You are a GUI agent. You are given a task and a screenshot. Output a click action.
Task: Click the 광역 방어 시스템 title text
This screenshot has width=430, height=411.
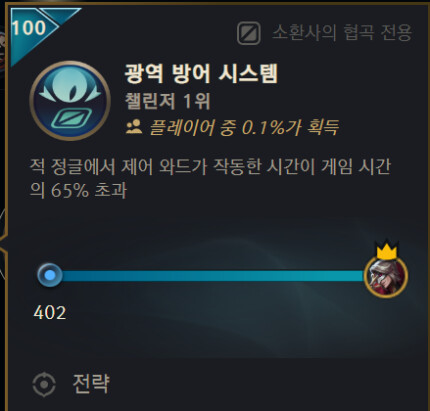(x=201, y=73)
